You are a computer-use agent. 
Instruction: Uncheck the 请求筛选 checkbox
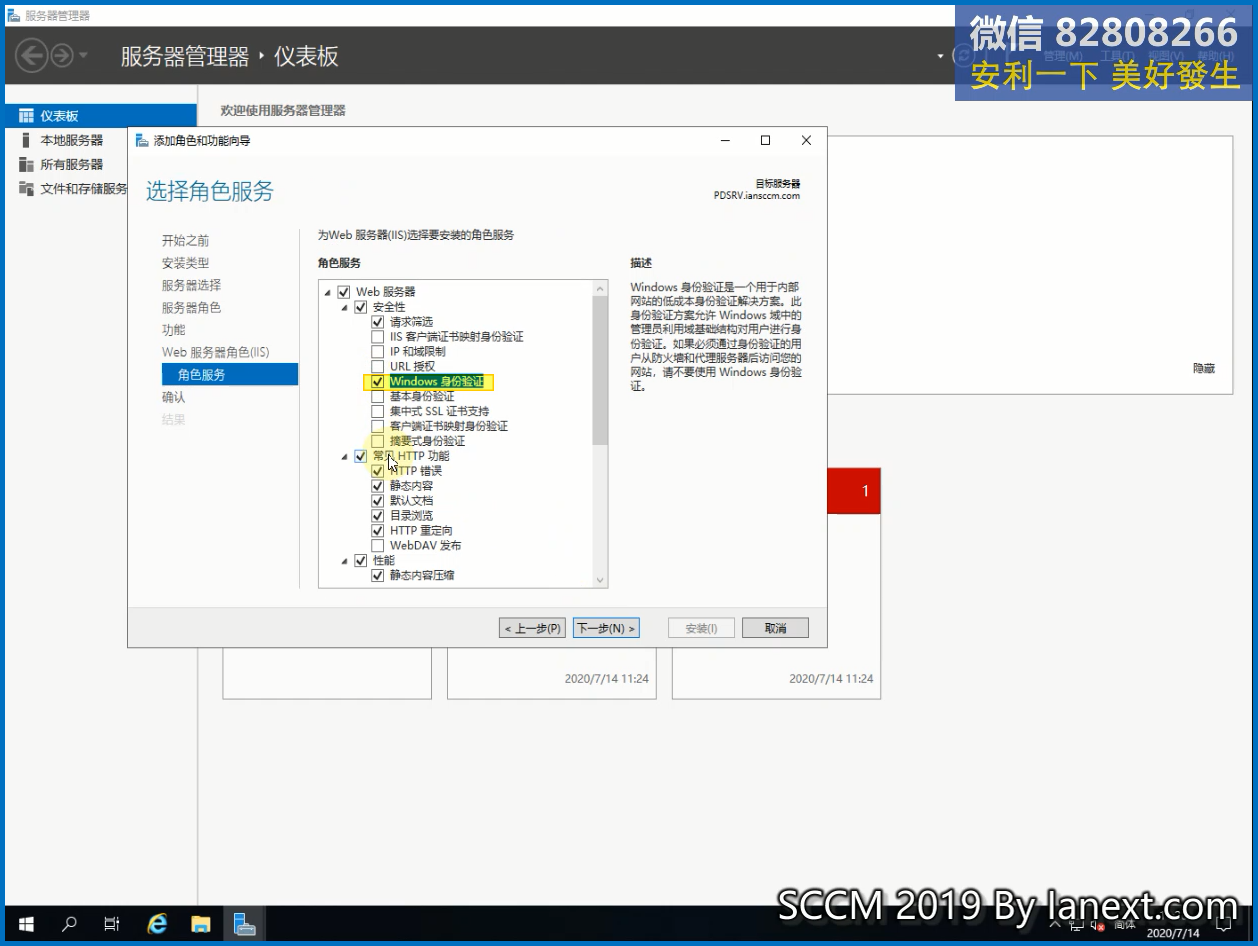378,322
